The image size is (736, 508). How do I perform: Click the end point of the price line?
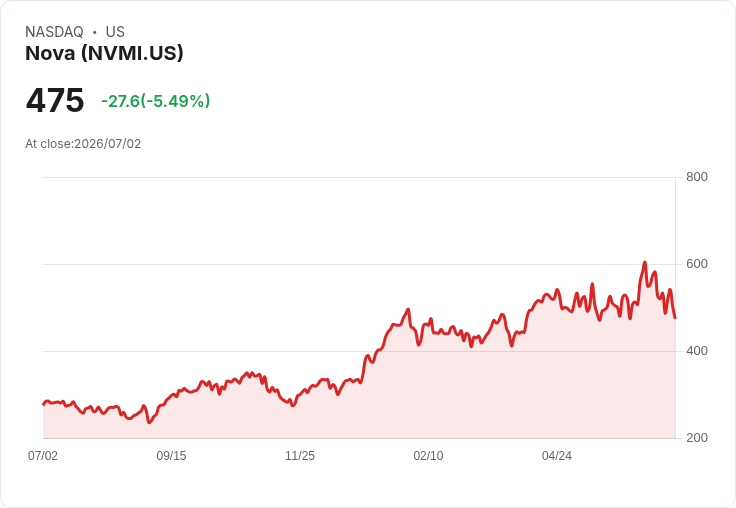click(x=675, y=318)
